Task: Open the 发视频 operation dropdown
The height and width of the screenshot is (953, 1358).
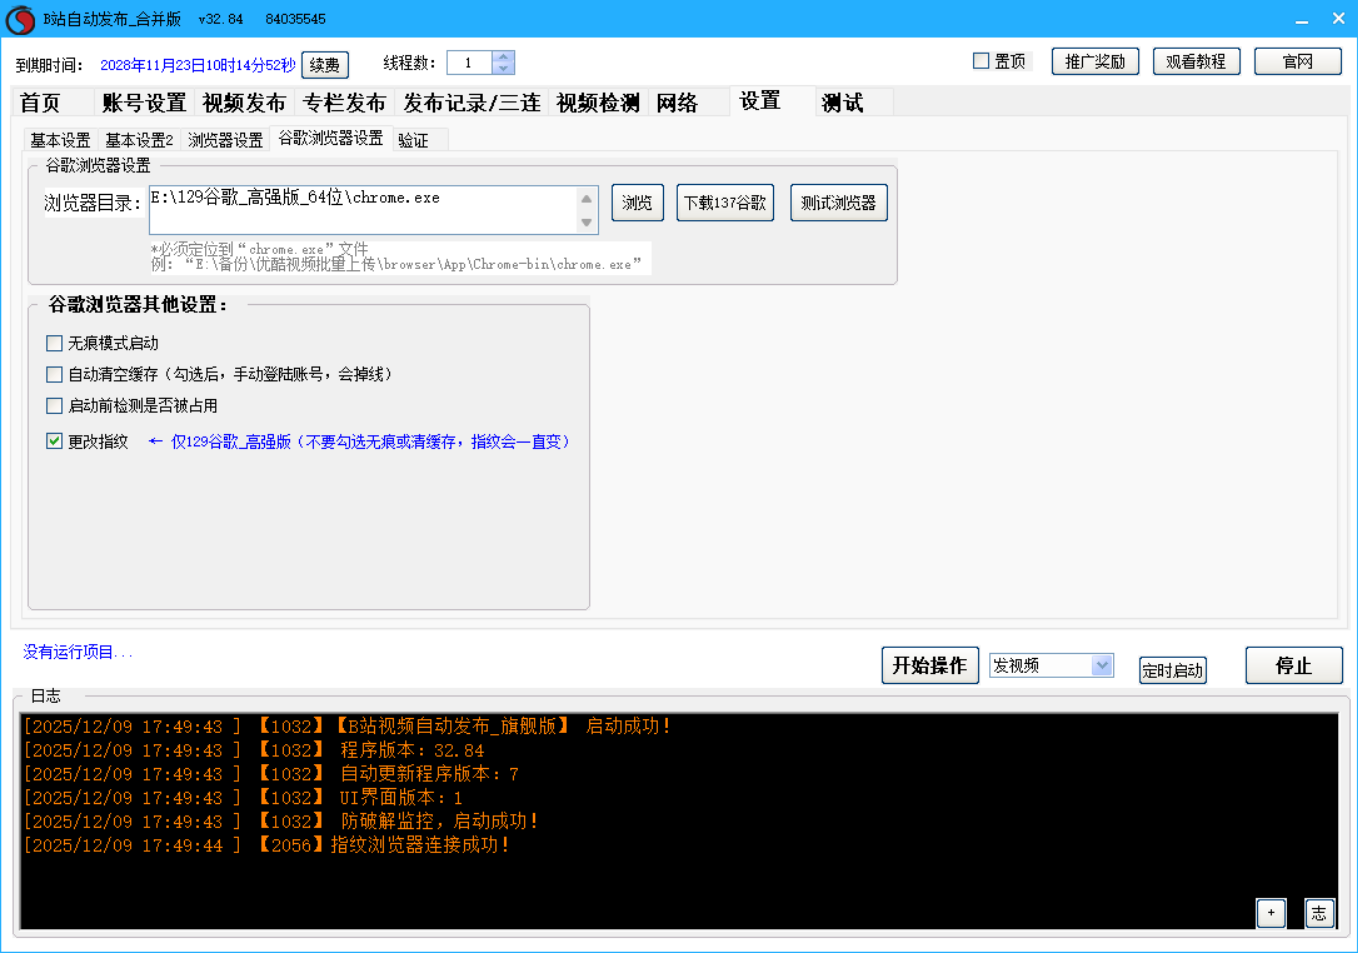Action: coord(1101,665)
